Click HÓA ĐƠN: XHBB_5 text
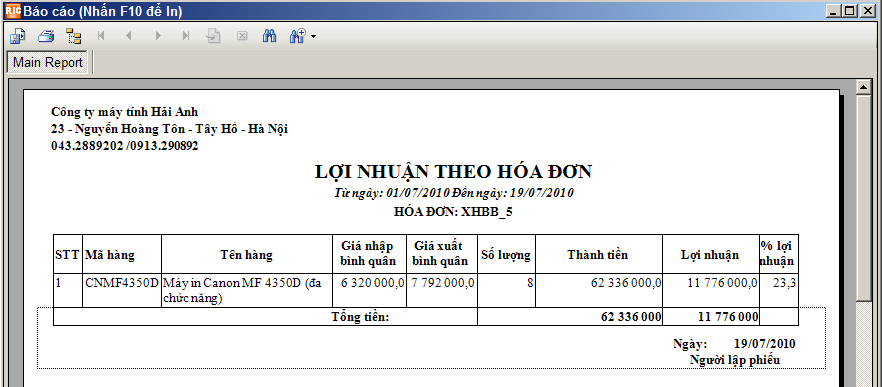This screenshot has width=882, height=387. click(453, 212)
